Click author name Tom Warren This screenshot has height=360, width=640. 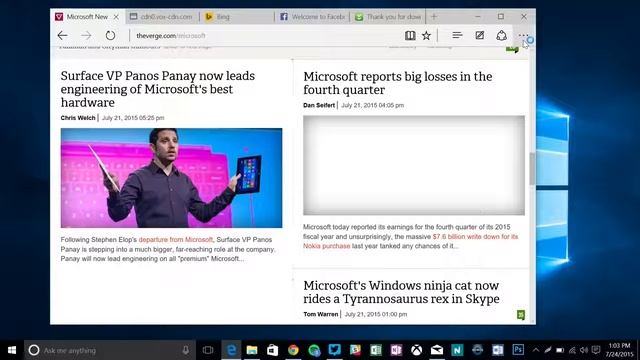pos(320,314)
